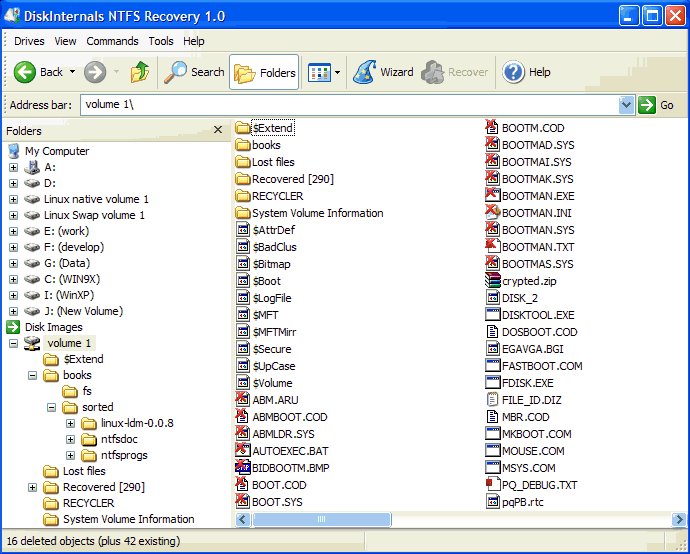Viewport: 690px width, 554px height.
Task: Select the Recovered [290] folder icon in file list
Action: coord(243,179)
